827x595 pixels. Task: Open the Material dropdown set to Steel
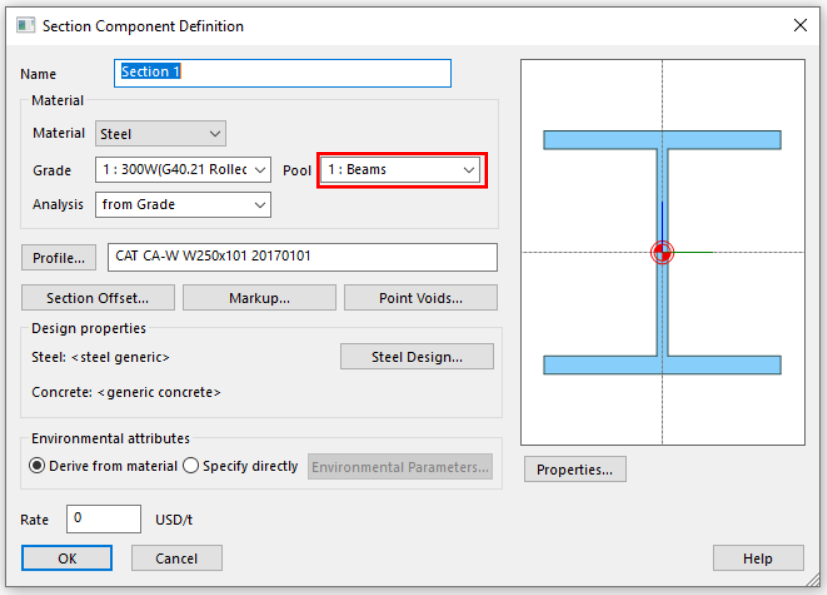click(161, 133)
